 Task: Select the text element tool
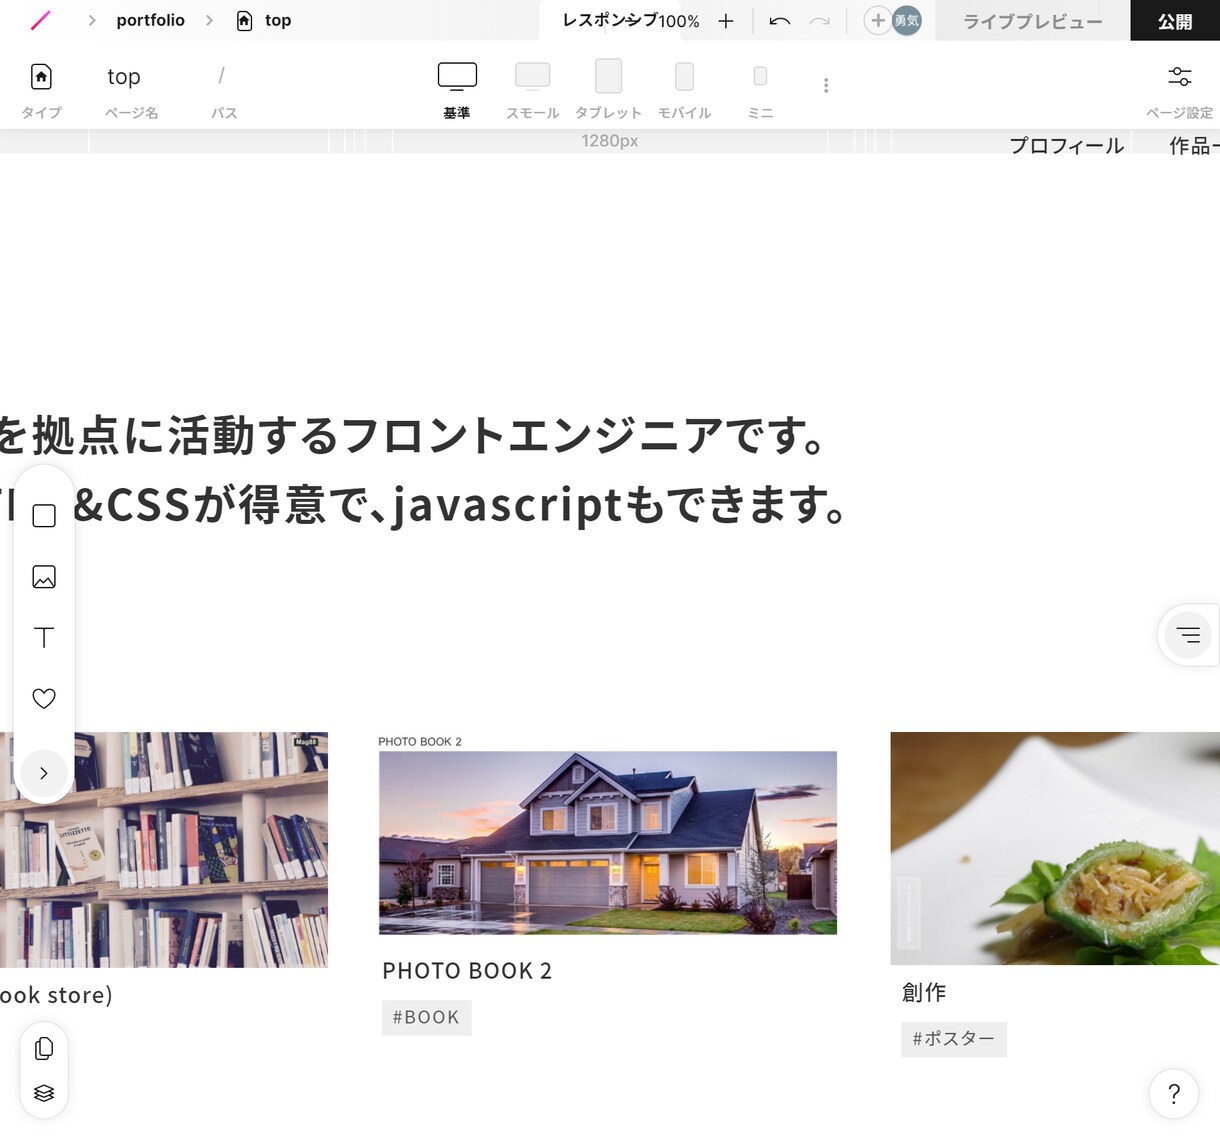[x=44, y=637]
